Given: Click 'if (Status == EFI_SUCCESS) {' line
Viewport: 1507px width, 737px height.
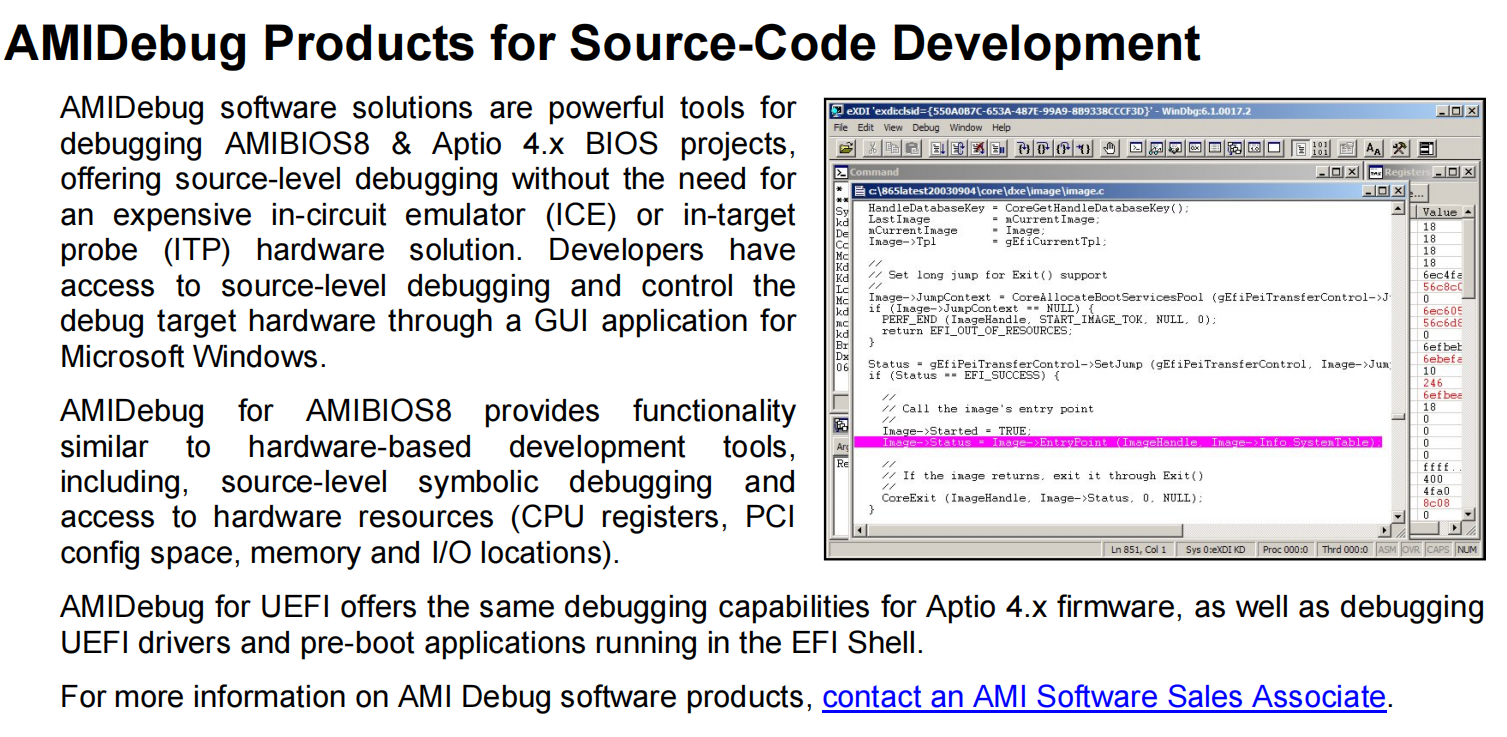Looking at the screenshot, I should (966, 376).
